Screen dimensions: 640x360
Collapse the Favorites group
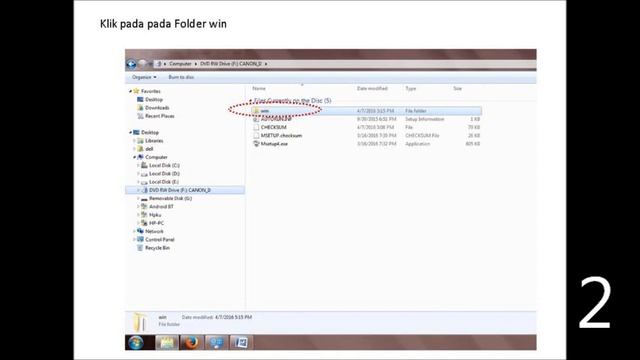coord(130,91)
